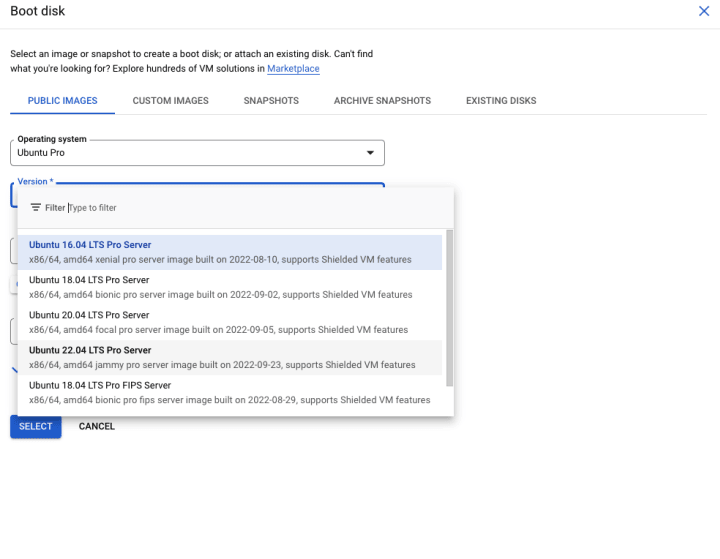This screenshot has width=720, height=559.
Task: Choose Ubuntu 18.04 LTS Pro Server
Action: click(x=230, y=287)
